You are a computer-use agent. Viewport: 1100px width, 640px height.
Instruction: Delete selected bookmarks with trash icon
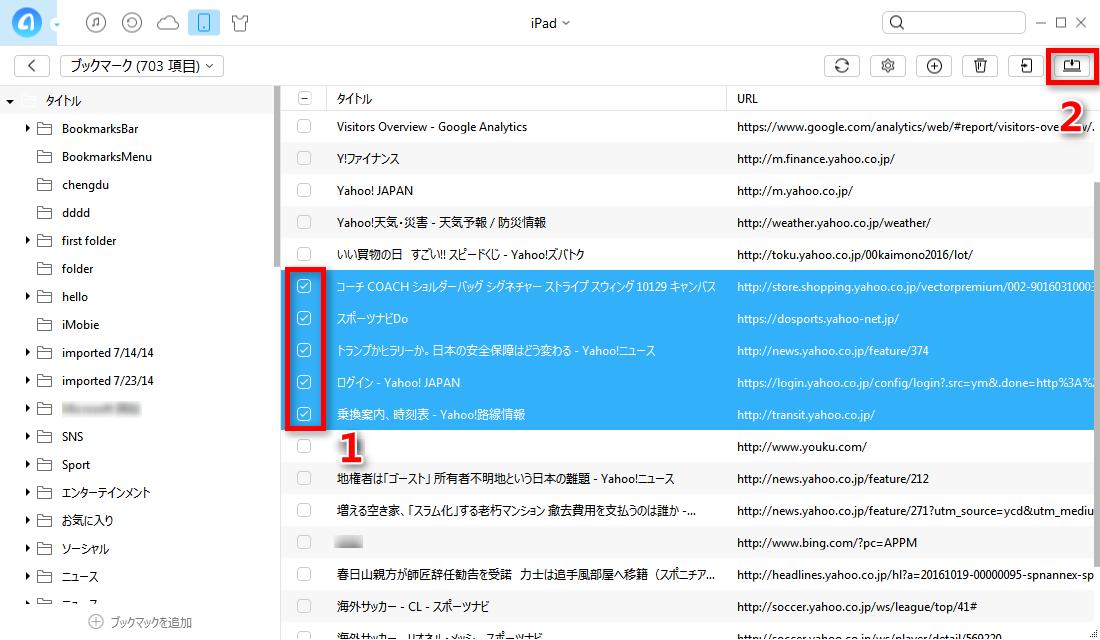pos(980,66)
